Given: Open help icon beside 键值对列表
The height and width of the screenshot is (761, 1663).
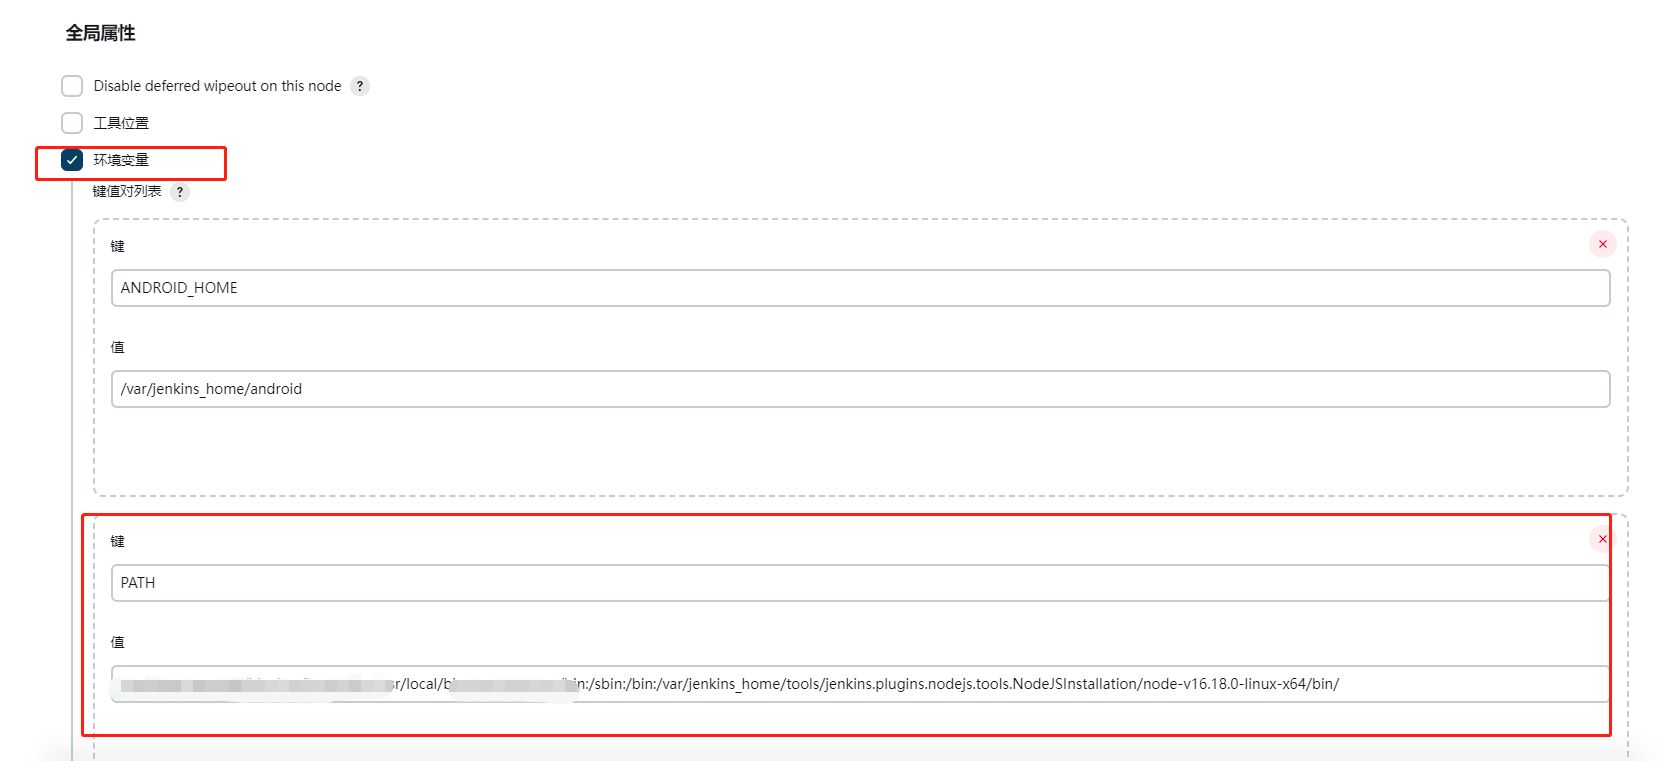Looking at the screenshot, I should (x=179, y=192).
